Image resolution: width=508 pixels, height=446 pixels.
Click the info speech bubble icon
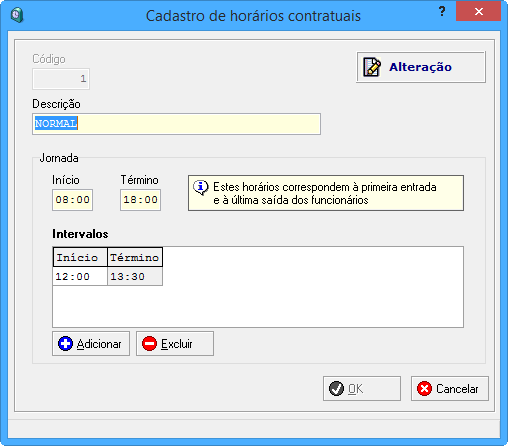[x=201, y=188]
